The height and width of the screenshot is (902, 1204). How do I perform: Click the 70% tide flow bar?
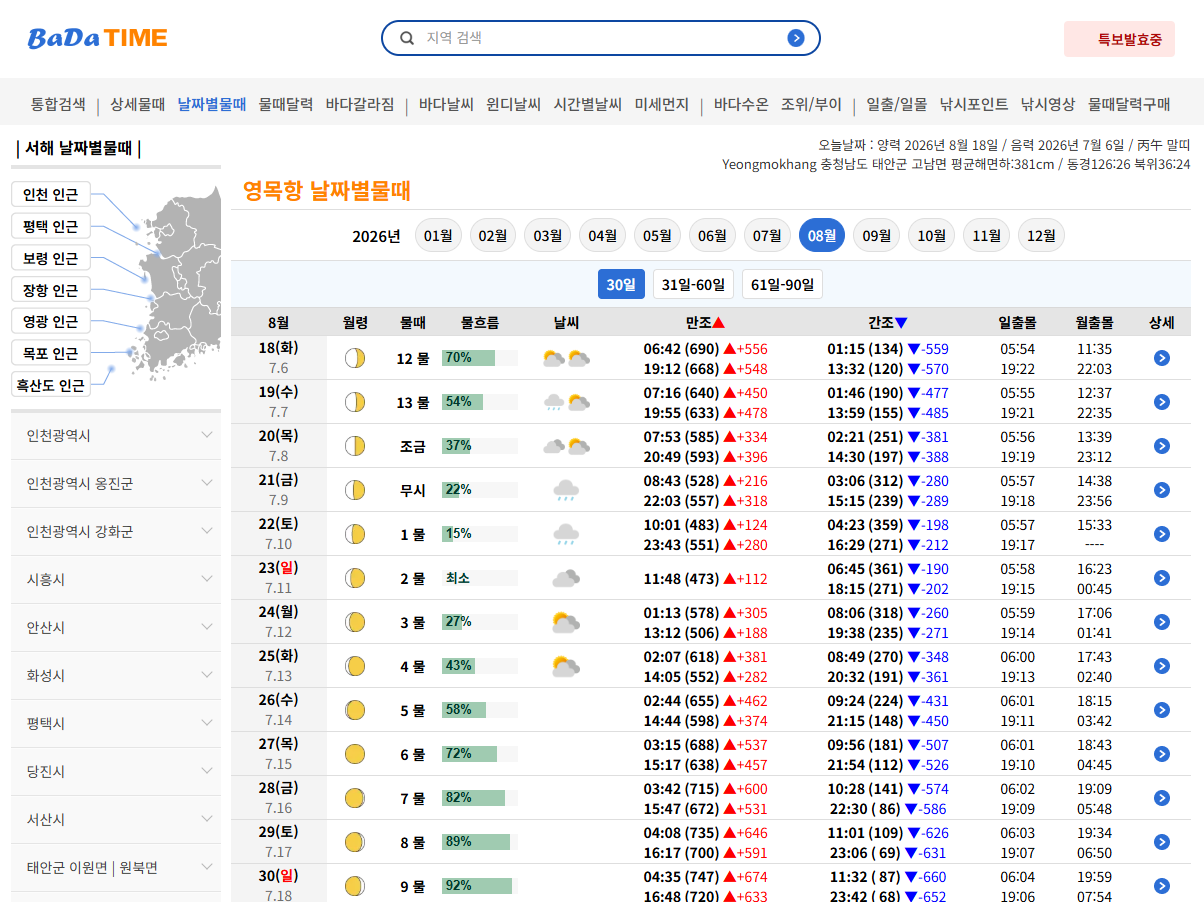[x=480, y=358]
